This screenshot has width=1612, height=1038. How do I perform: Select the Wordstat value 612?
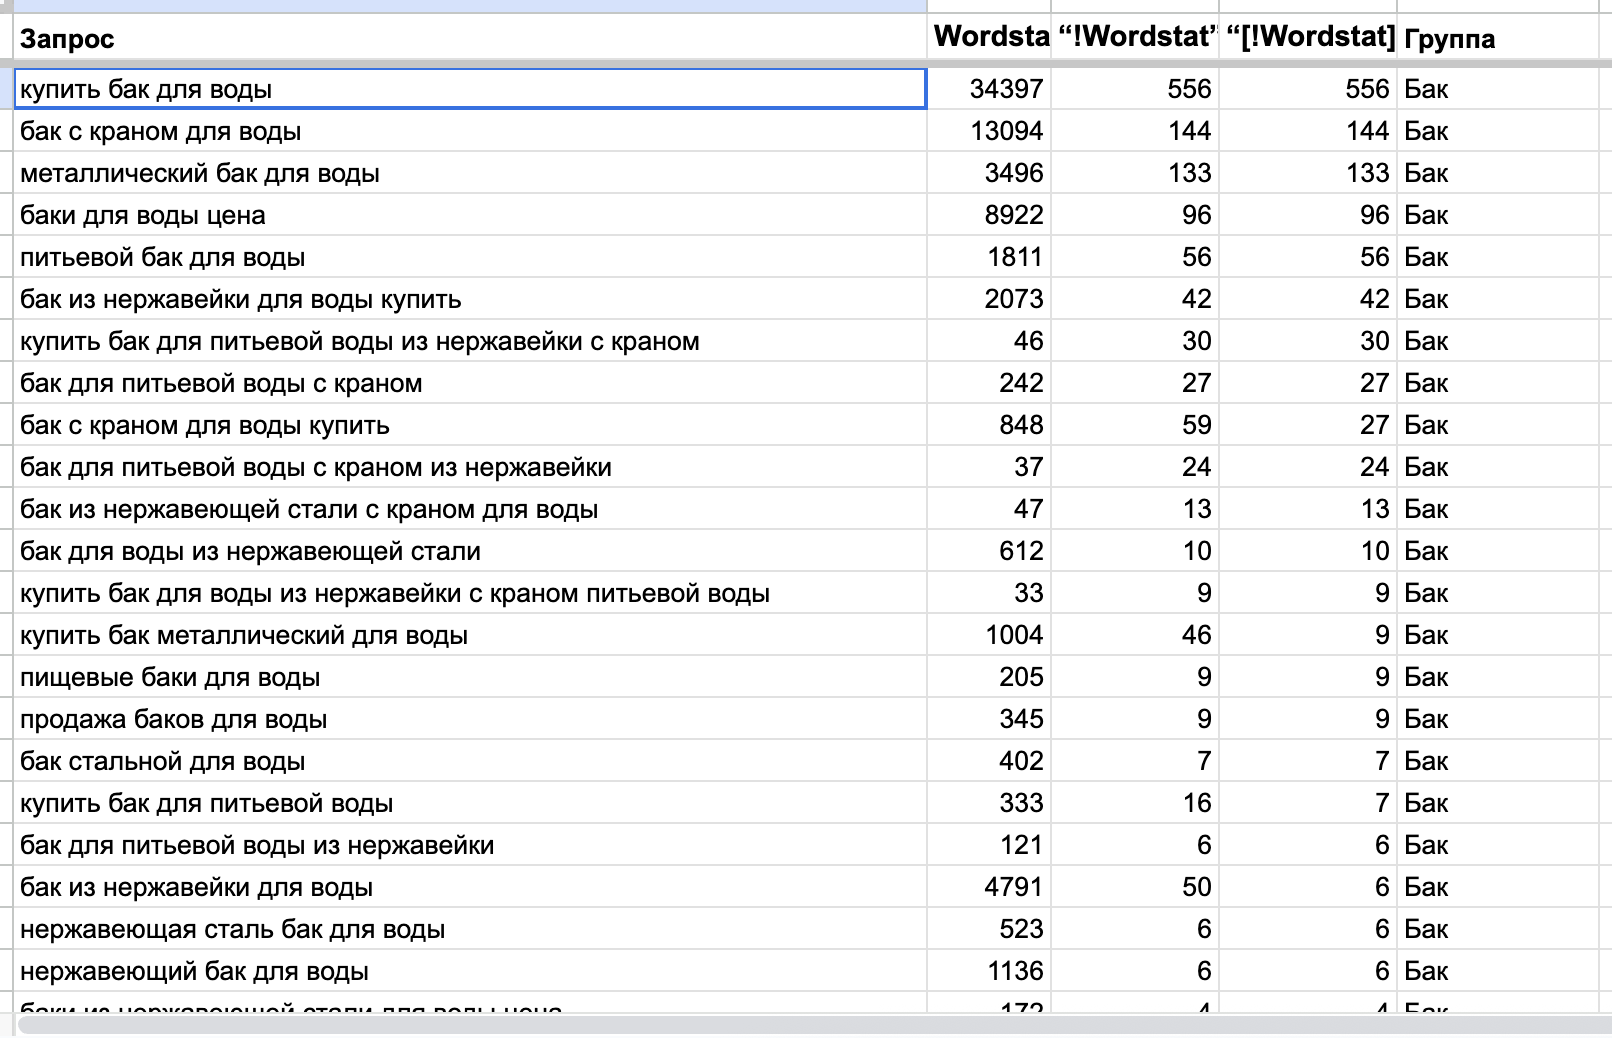989,551
